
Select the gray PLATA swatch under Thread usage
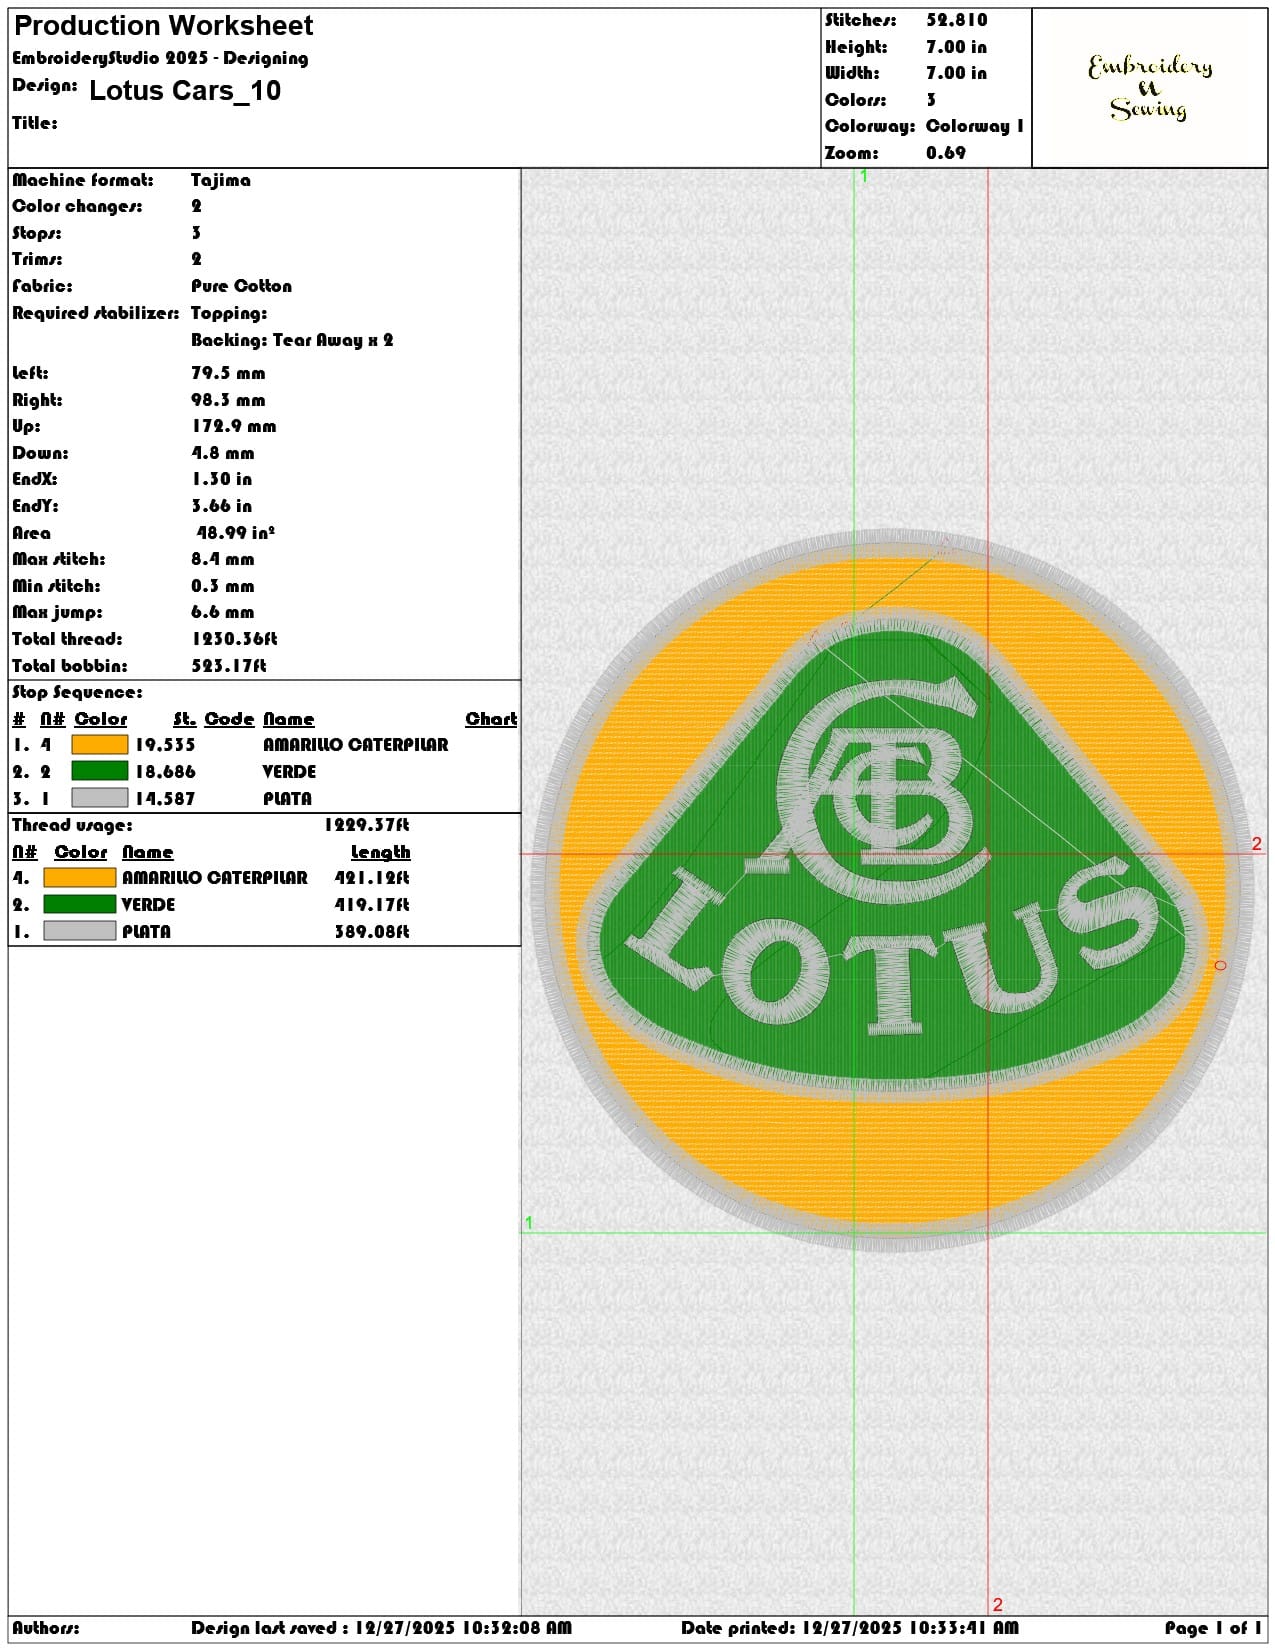80,931
